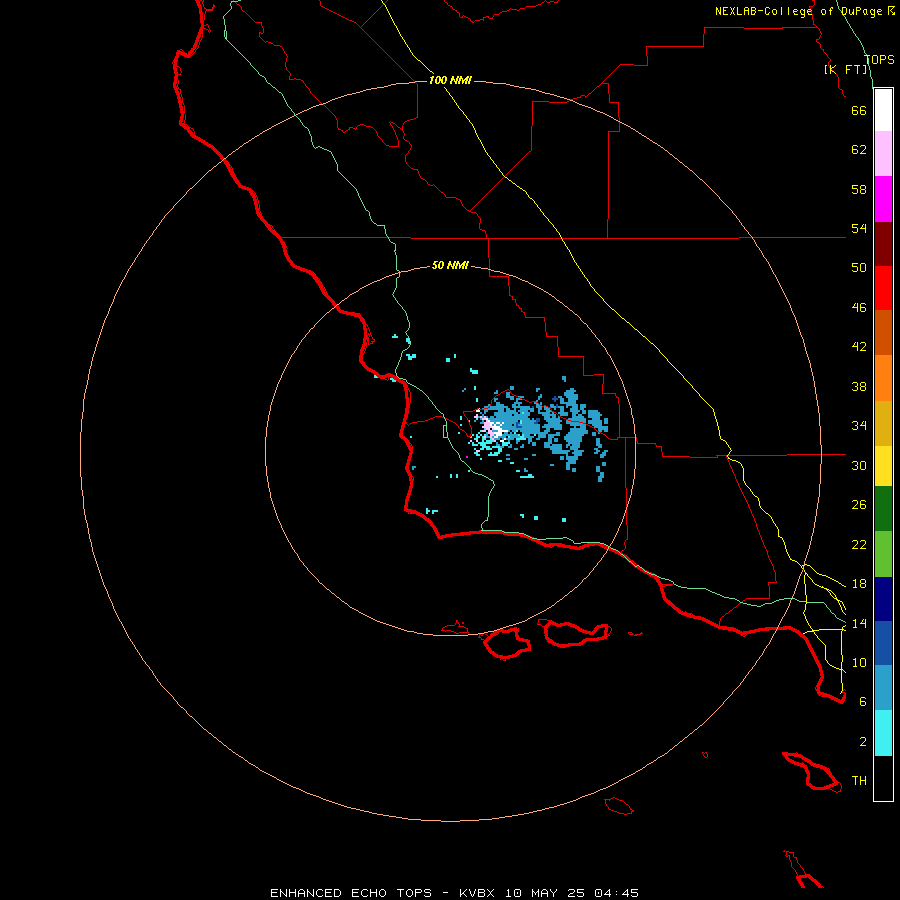
Task: Click the "100 NMI" range ring label
Action: pyautogui.click(x=450, y=80)
